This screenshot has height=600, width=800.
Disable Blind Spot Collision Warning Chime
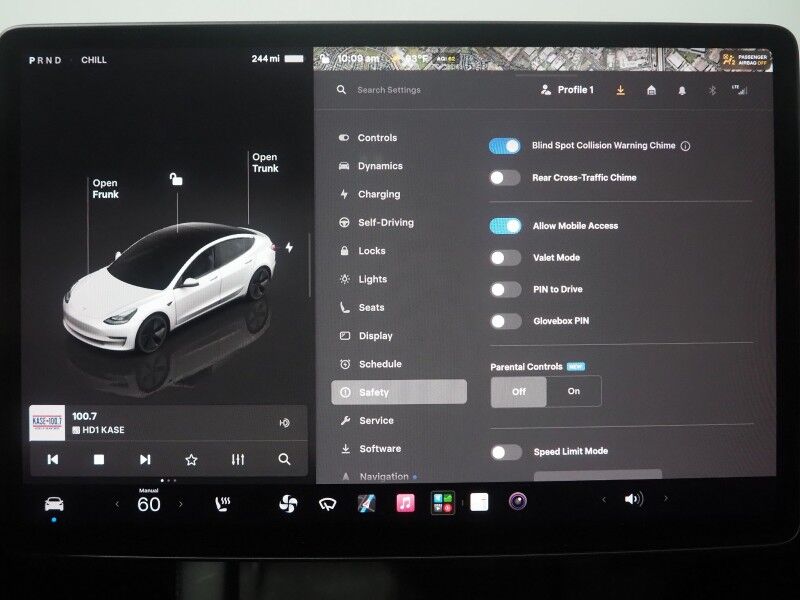[x=505, y=146]
